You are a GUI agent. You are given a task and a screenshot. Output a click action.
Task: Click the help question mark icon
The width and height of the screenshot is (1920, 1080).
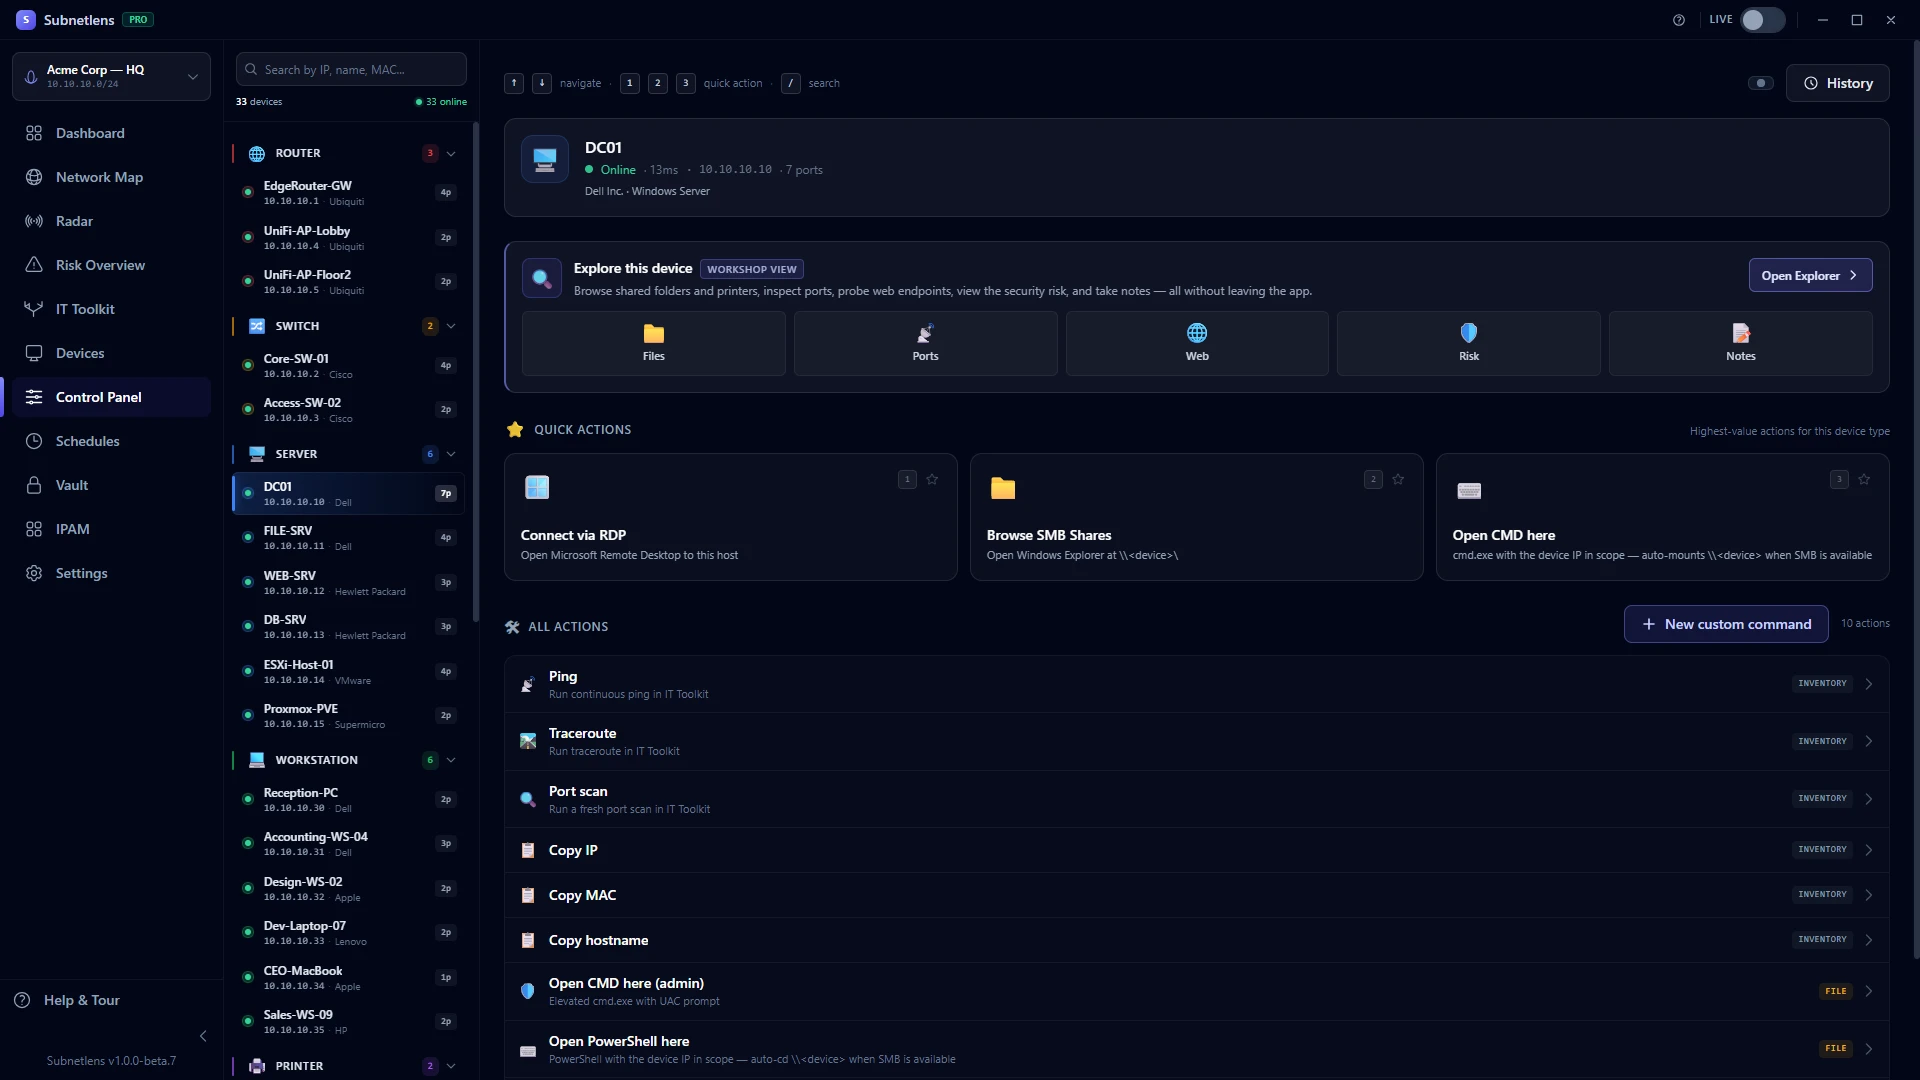(x=1679, y=20)
